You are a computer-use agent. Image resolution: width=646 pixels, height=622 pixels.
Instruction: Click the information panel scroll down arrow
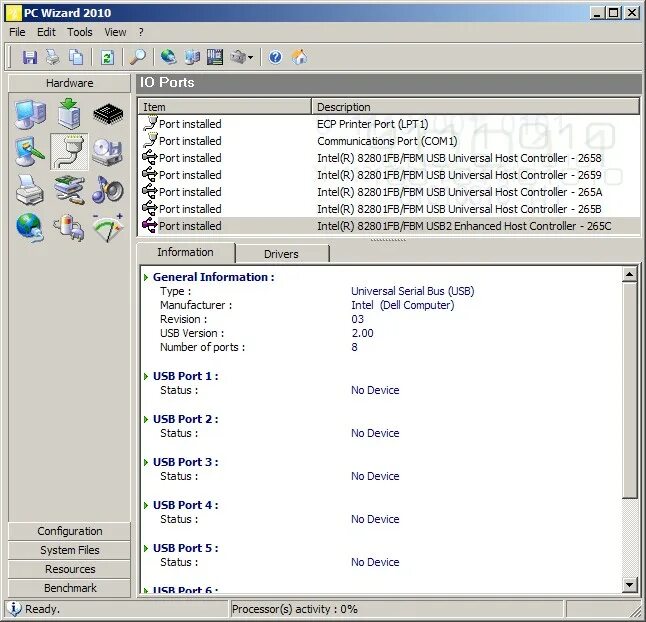coord(630,584)
